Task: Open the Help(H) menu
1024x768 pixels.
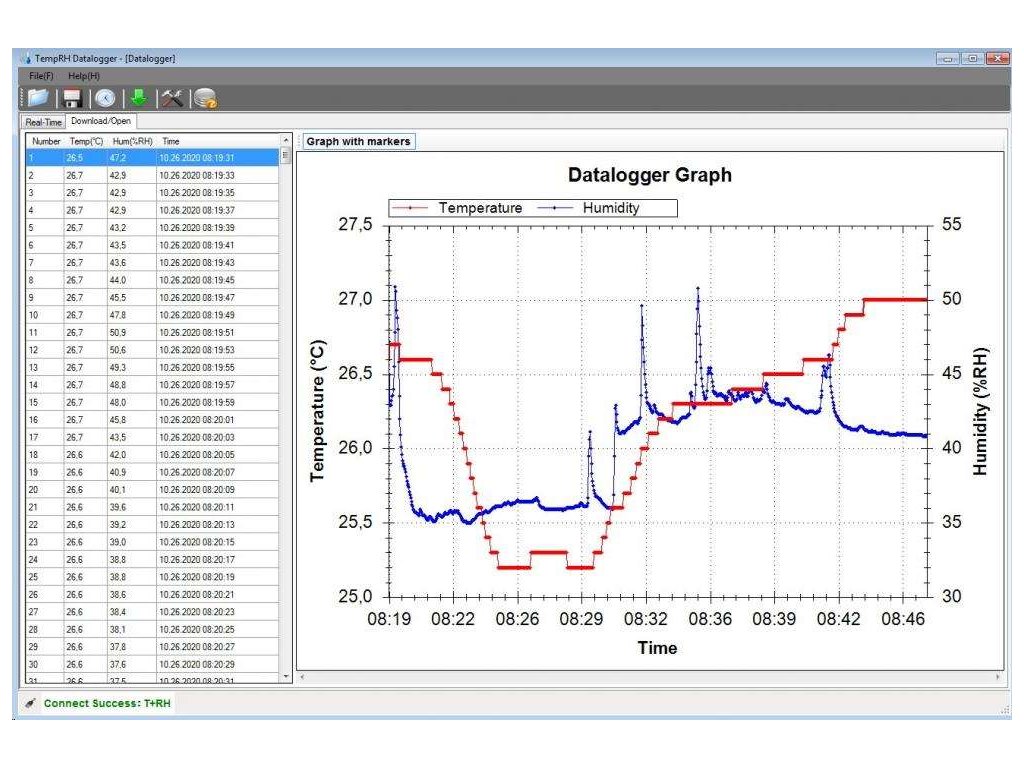Action: (x=84, y=76)
